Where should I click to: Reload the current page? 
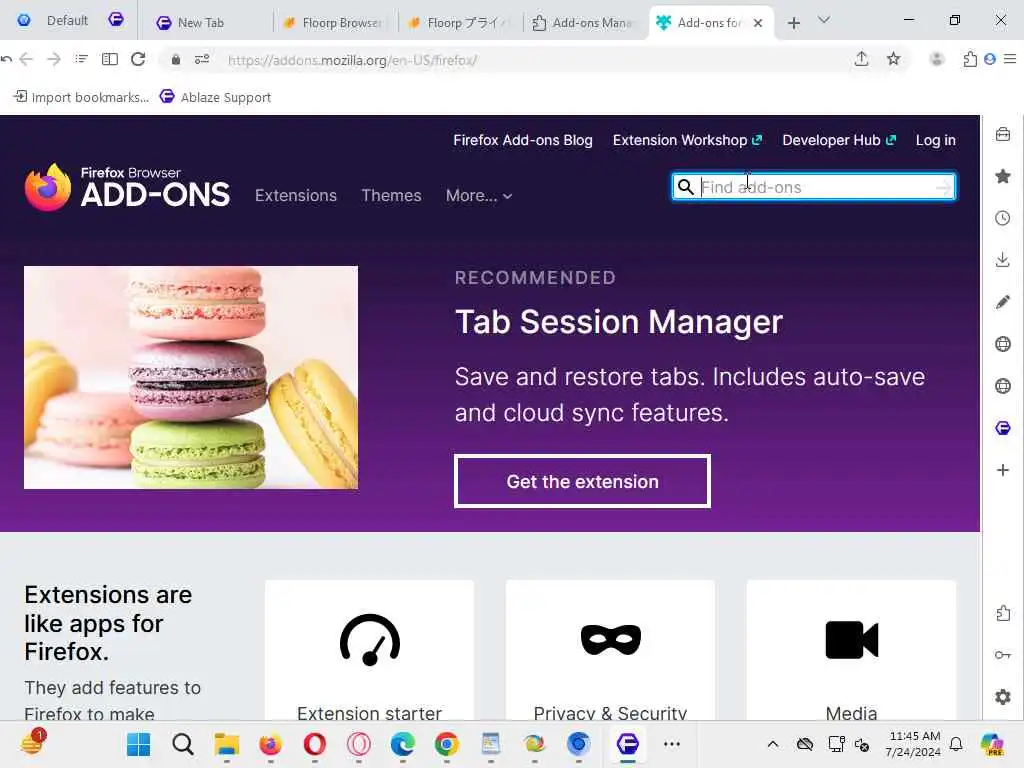138,59
